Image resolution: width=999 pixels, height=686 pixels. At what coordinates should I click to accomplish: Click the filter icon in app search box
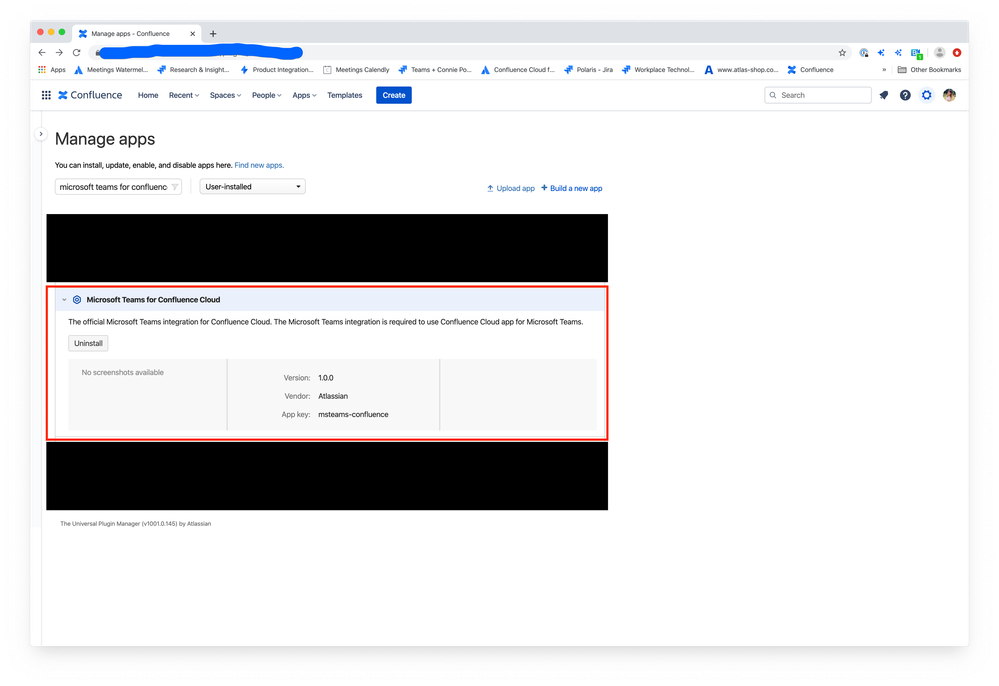tap(175, 187)
